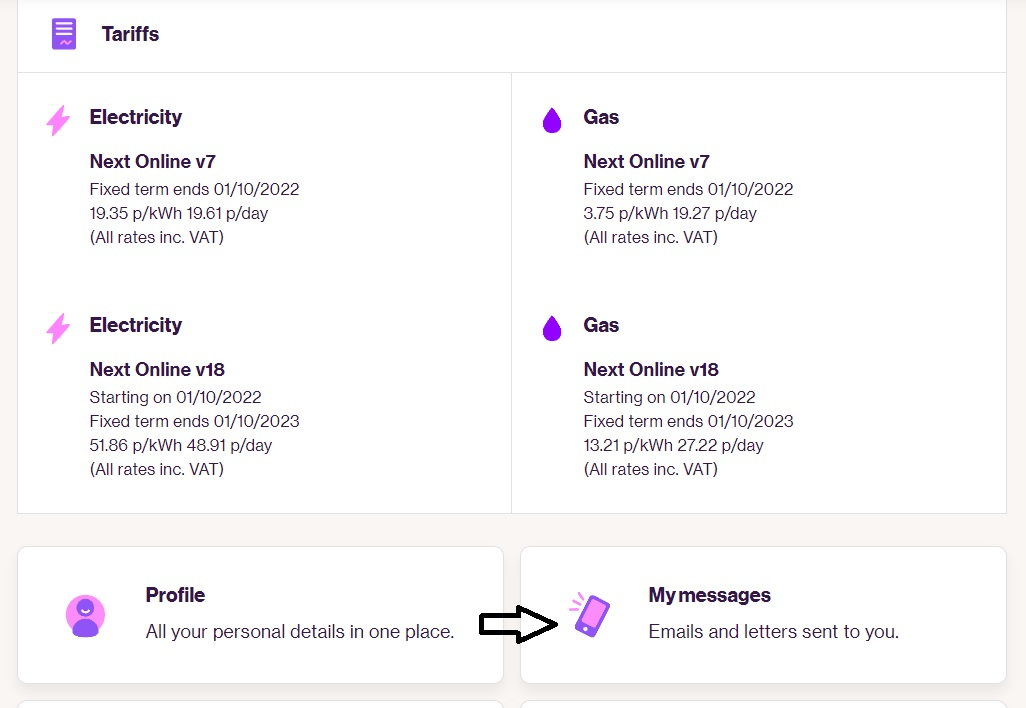Select the electricity Next Online v18 tariff name
This screenshot has height=708, width=1026.
click(157, 369)
